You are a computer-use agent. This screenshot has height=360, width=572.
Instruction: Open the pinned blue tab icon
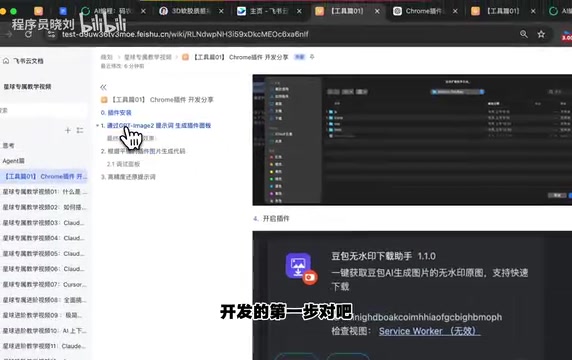coord(63,11)
